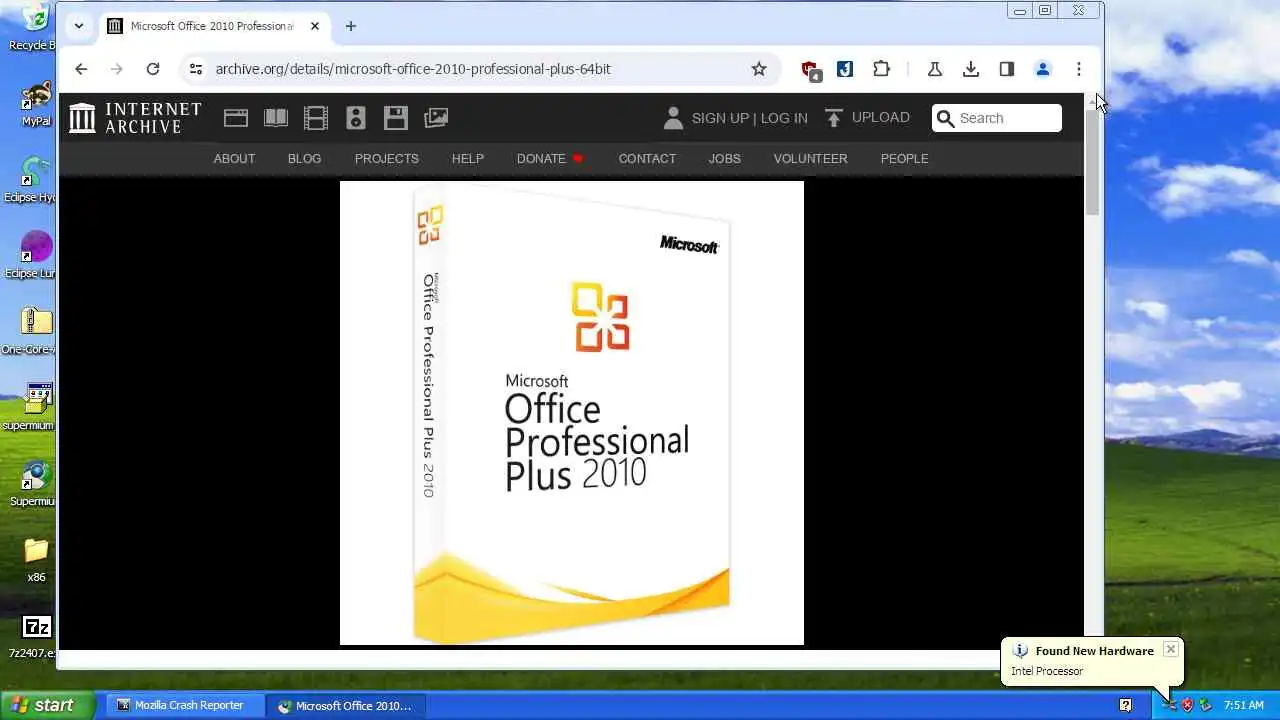Open the VOLUNTEER link
The image size is (1280, 720).
pyautogui.click(x=810, y=158)
